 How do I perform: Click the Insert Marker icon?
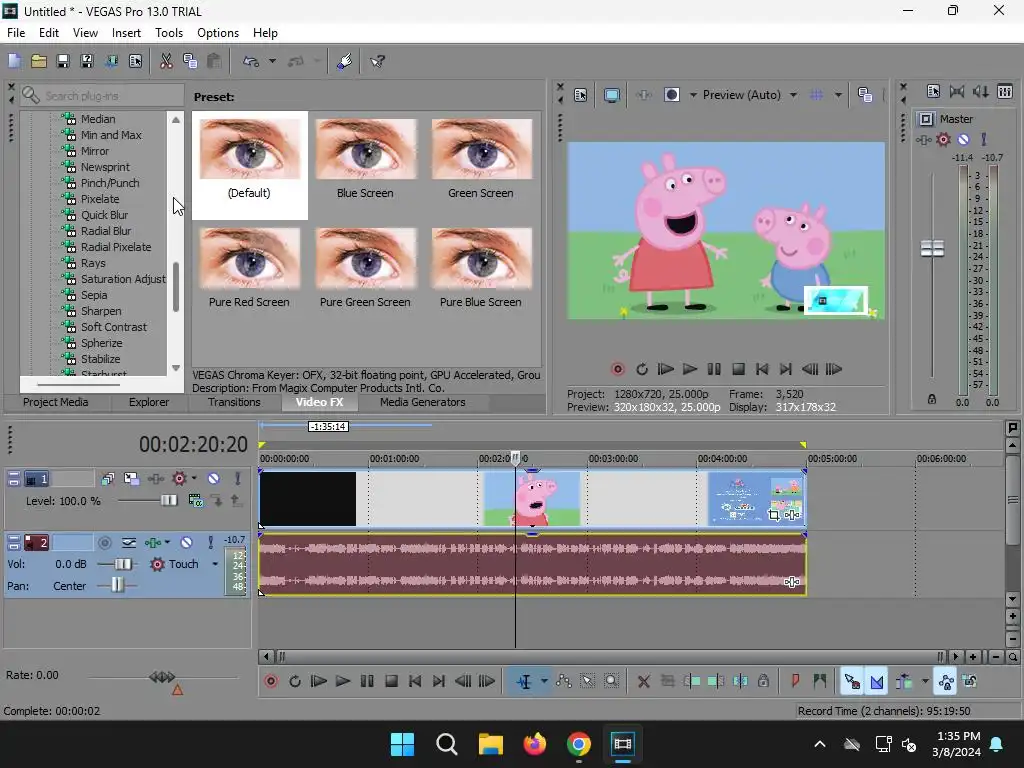[x=795, y=682]
